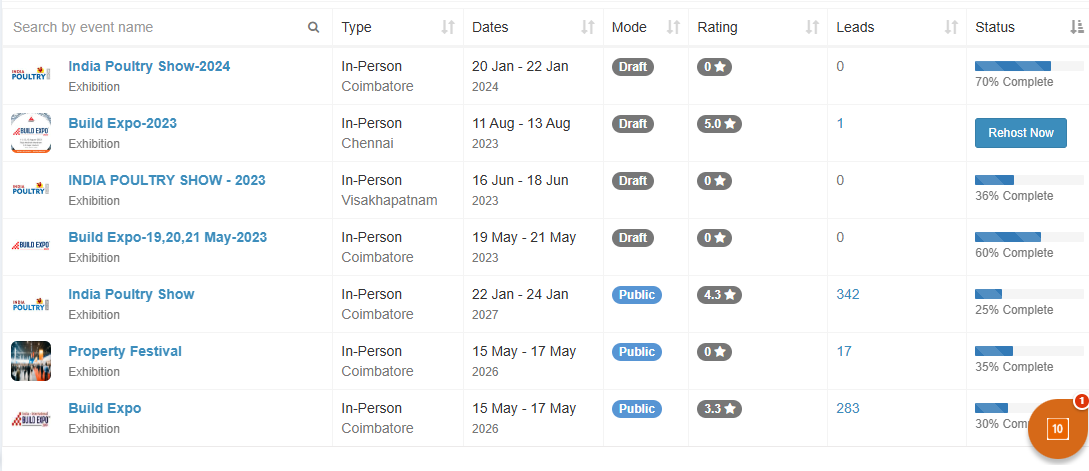
Task: Sort events by the Rating column
Action: 812,28
